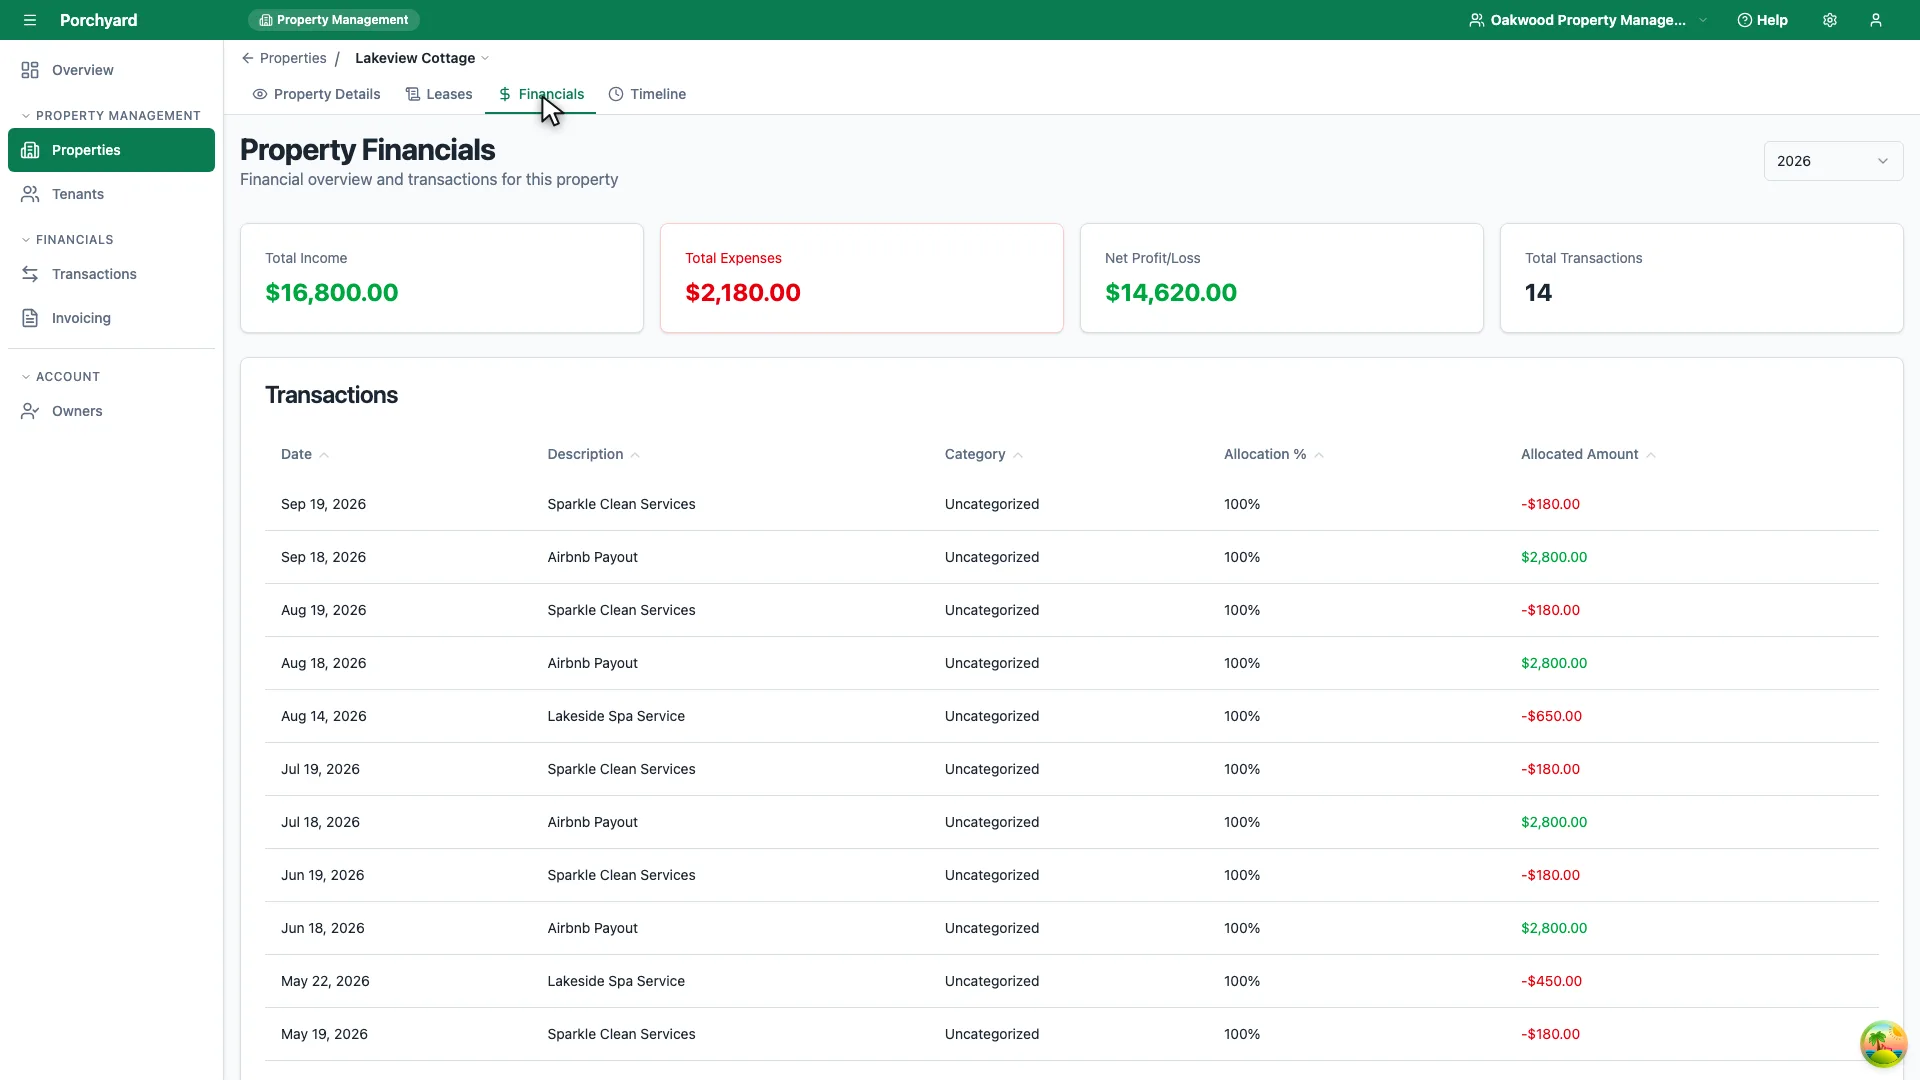Open Overview in the sidebar
The width and height of the screenshot is (1920, 1080).
pyautogui.click(x=111, y=70)
